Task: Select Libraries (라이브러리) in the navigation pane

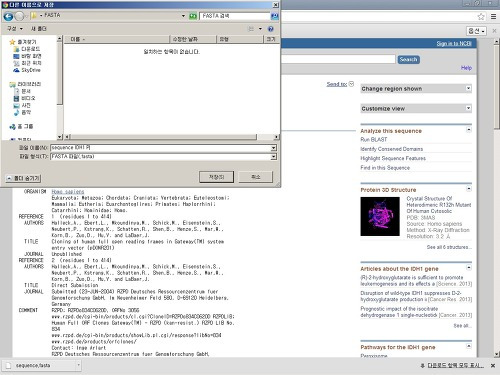Action: pos(25,84)
